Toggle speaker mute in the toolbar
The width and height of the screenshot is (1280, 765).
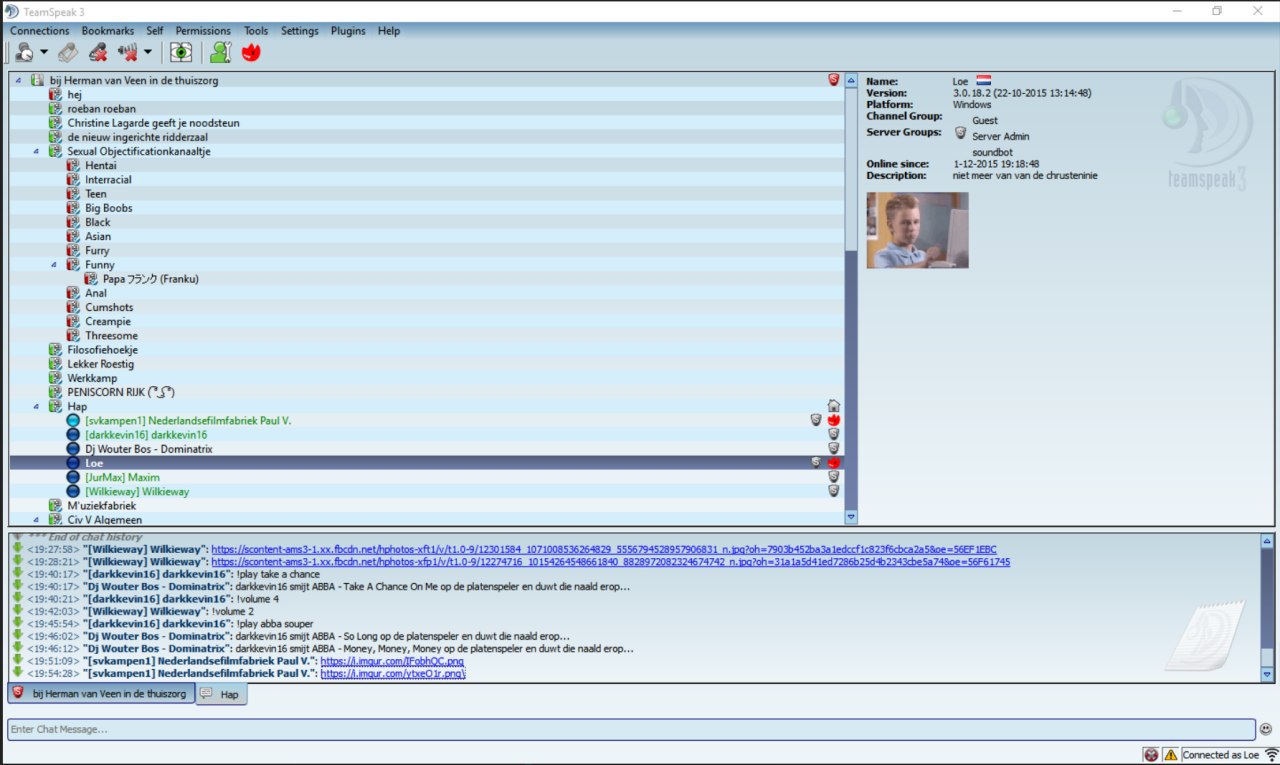tap(127, 53)
